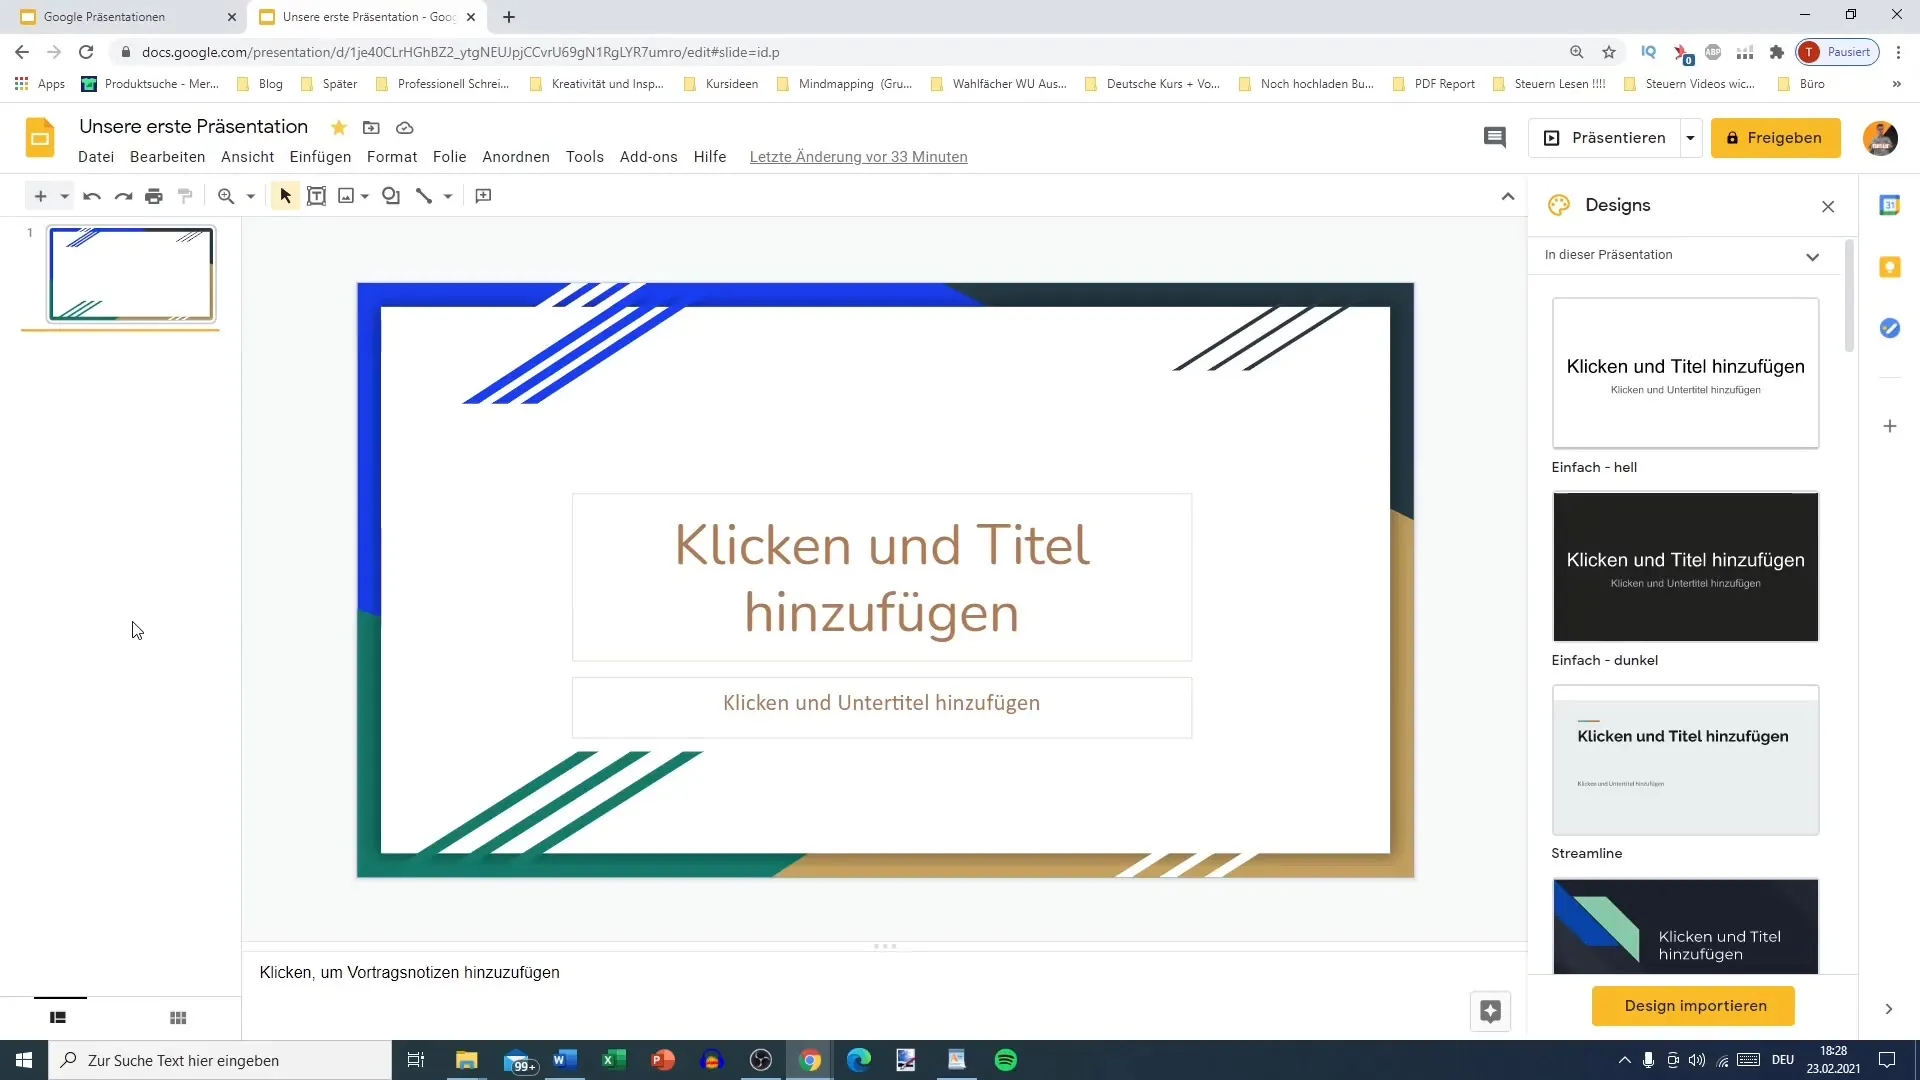Screen dimensions: 1920x1080
Task: Open the Einfügen menu
Action: (x=320, y=156)
